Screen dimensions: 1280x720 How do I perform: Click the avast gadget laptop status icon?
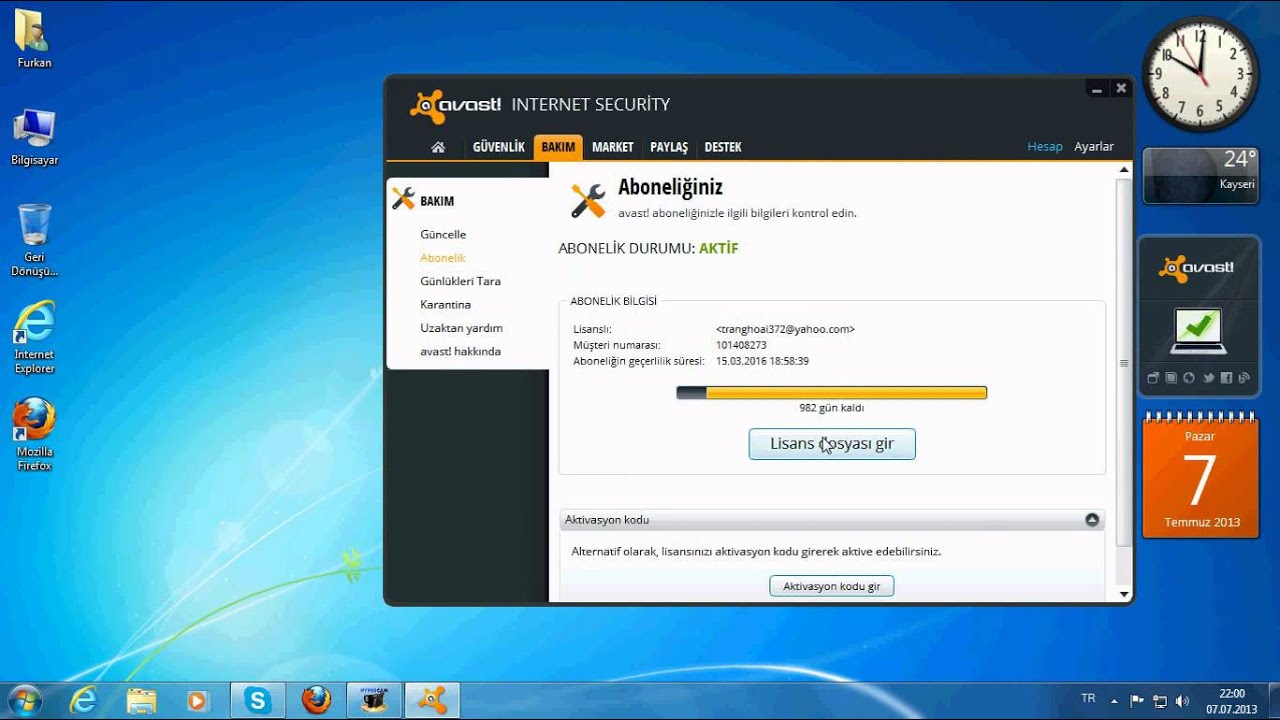(1198, 331)
